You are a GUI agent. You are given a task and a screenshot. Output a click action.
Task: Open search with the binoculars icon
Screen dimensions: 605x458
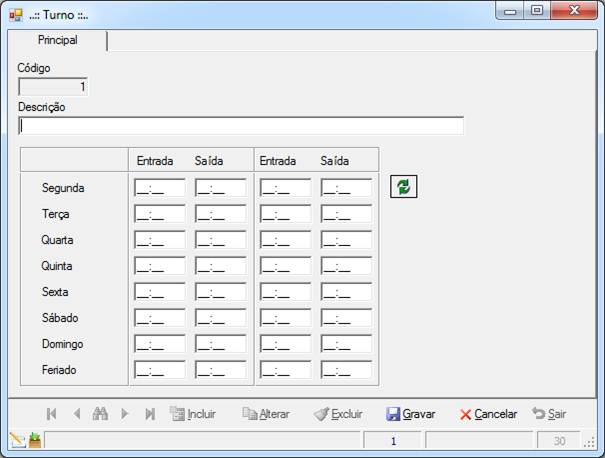tap(100, 414)
